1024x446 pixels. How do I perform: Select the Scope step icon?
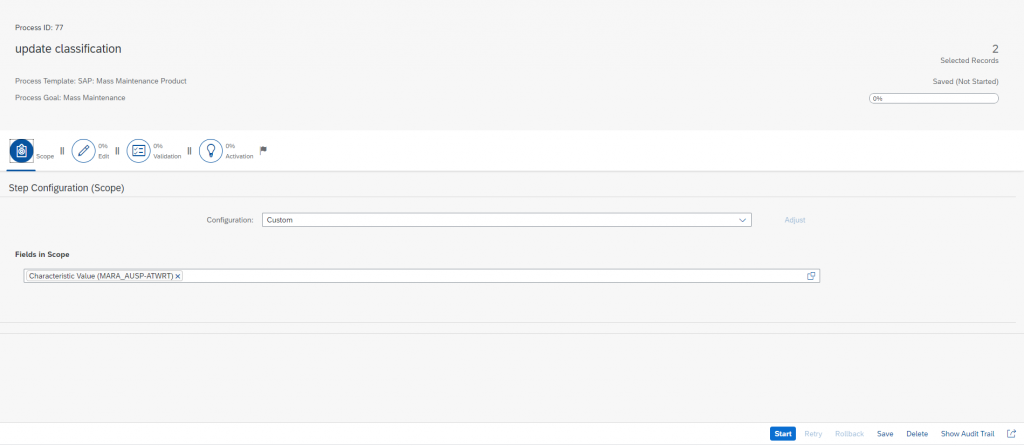[22, 151]
